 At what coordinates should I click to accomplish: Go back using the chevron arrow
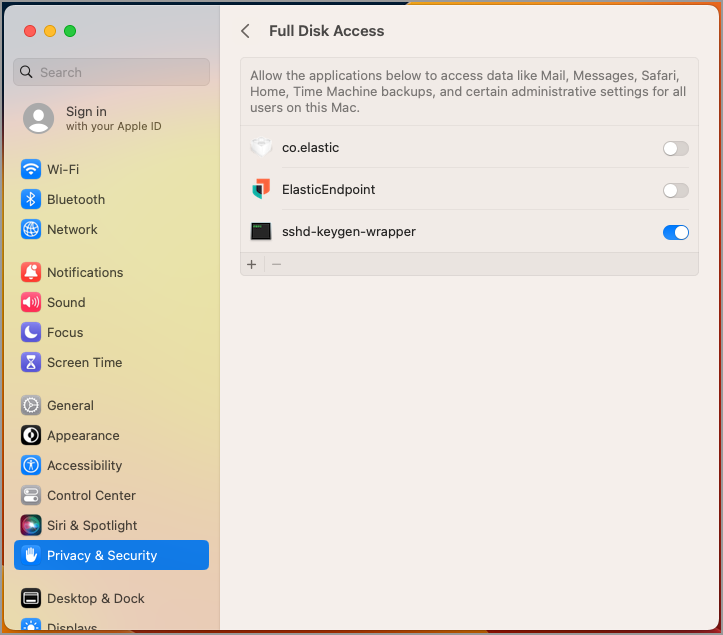point(246,31)
